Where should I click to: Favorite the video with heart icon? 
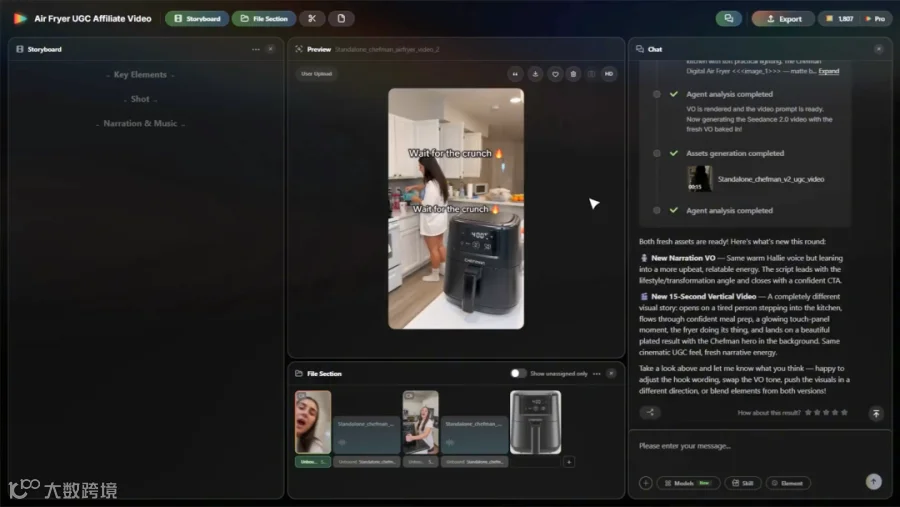(x=554, y=73)
